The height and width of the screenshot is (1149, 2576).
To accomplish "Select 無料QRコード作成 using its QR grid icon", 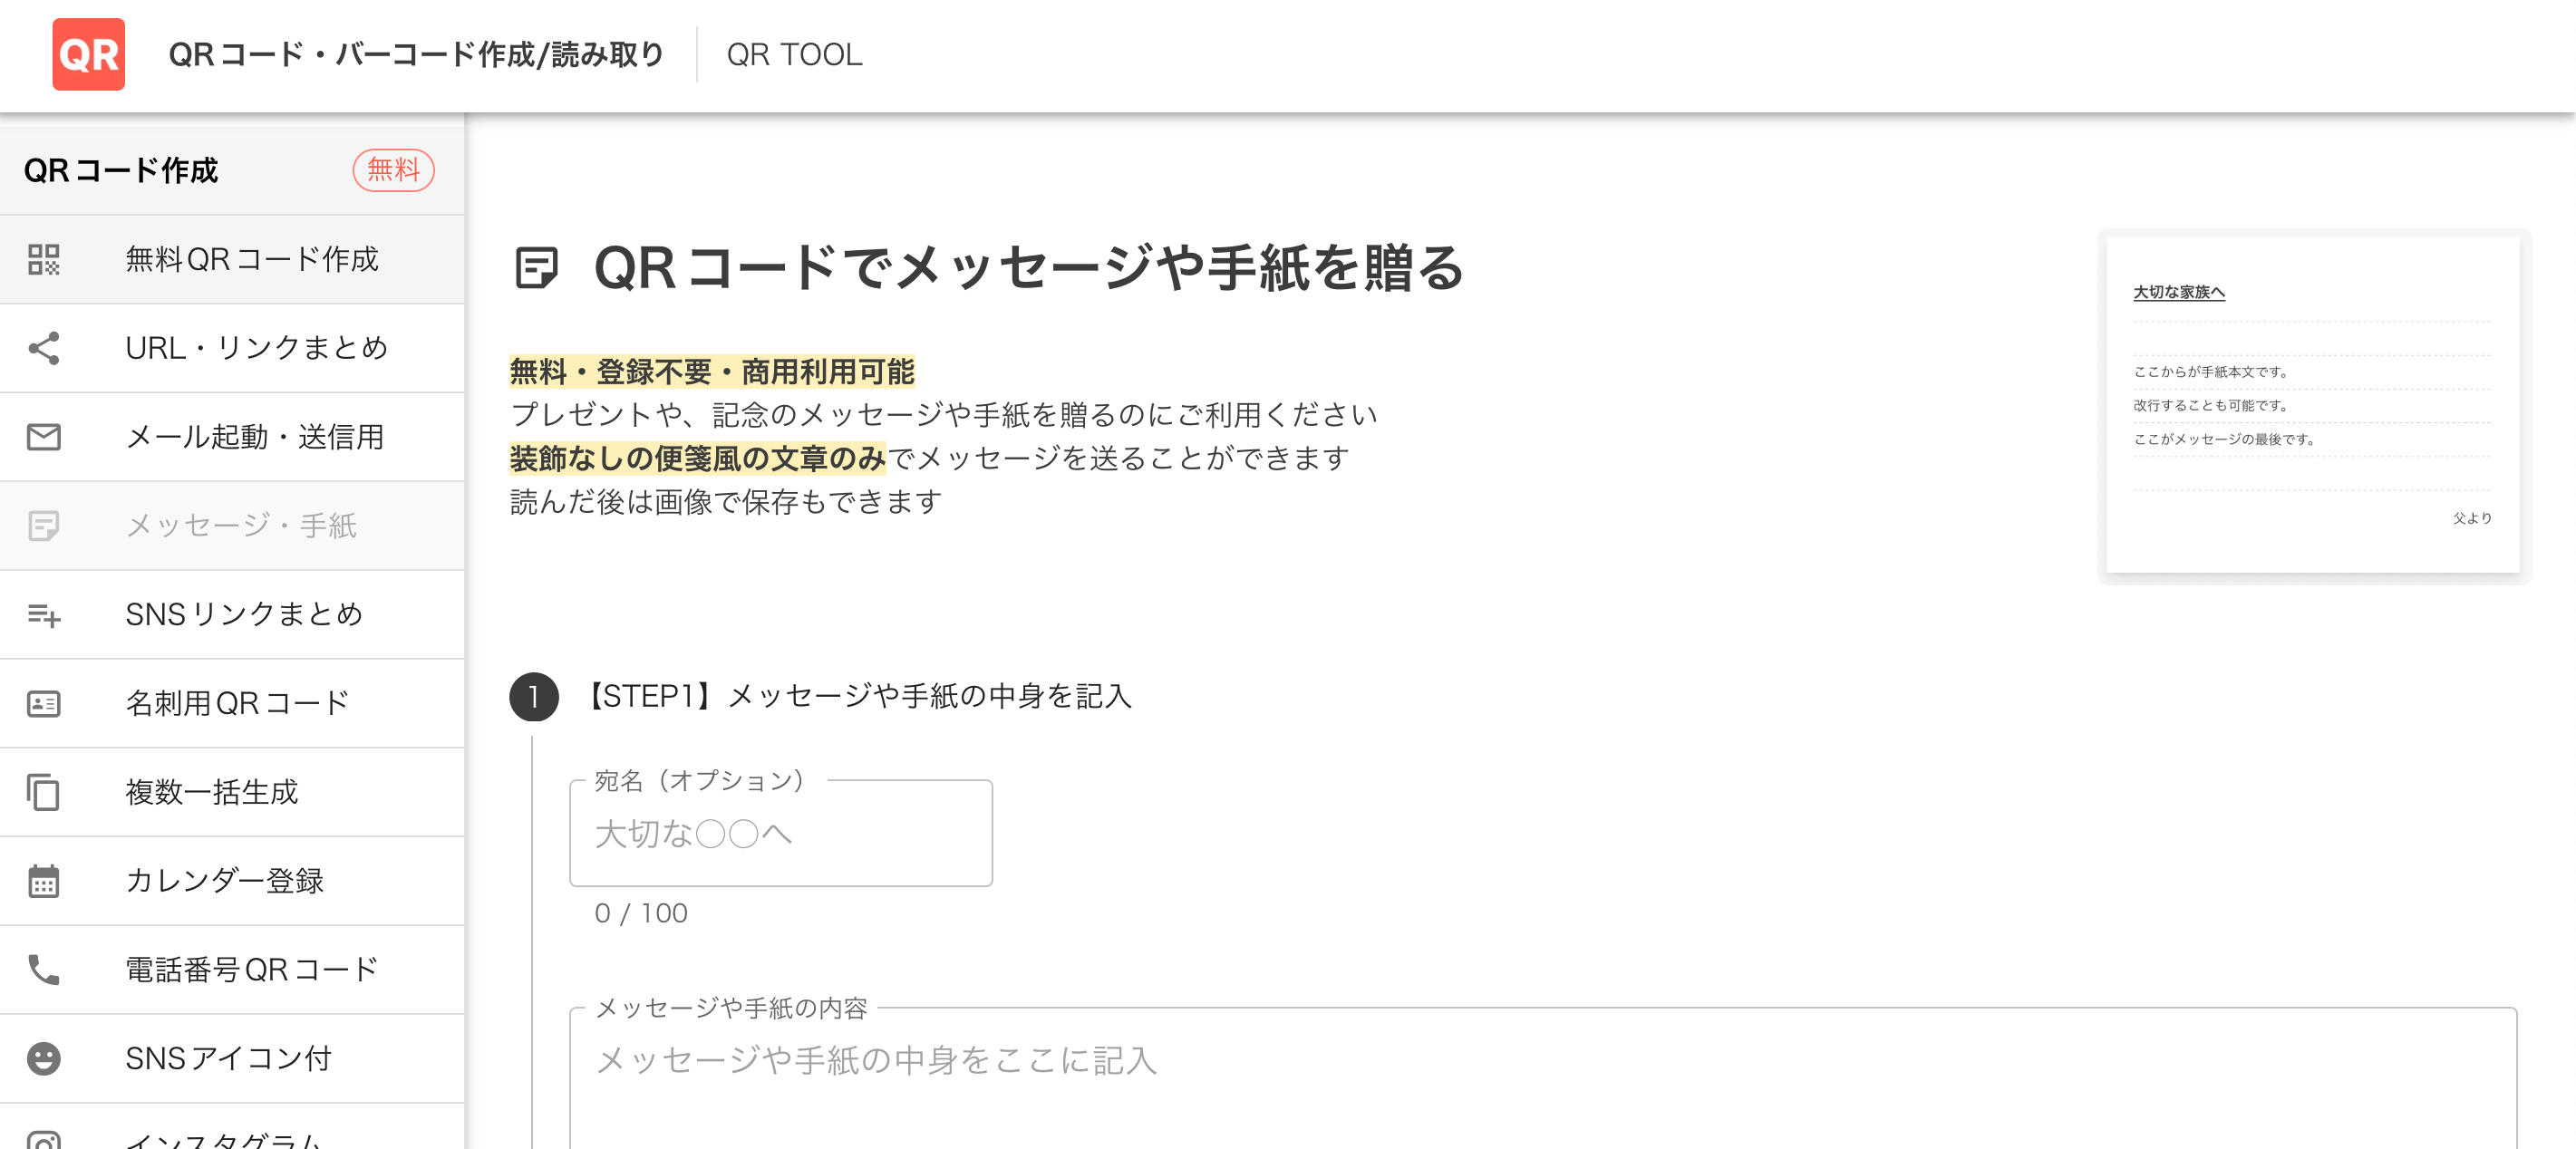I will (x=42, y=259).
